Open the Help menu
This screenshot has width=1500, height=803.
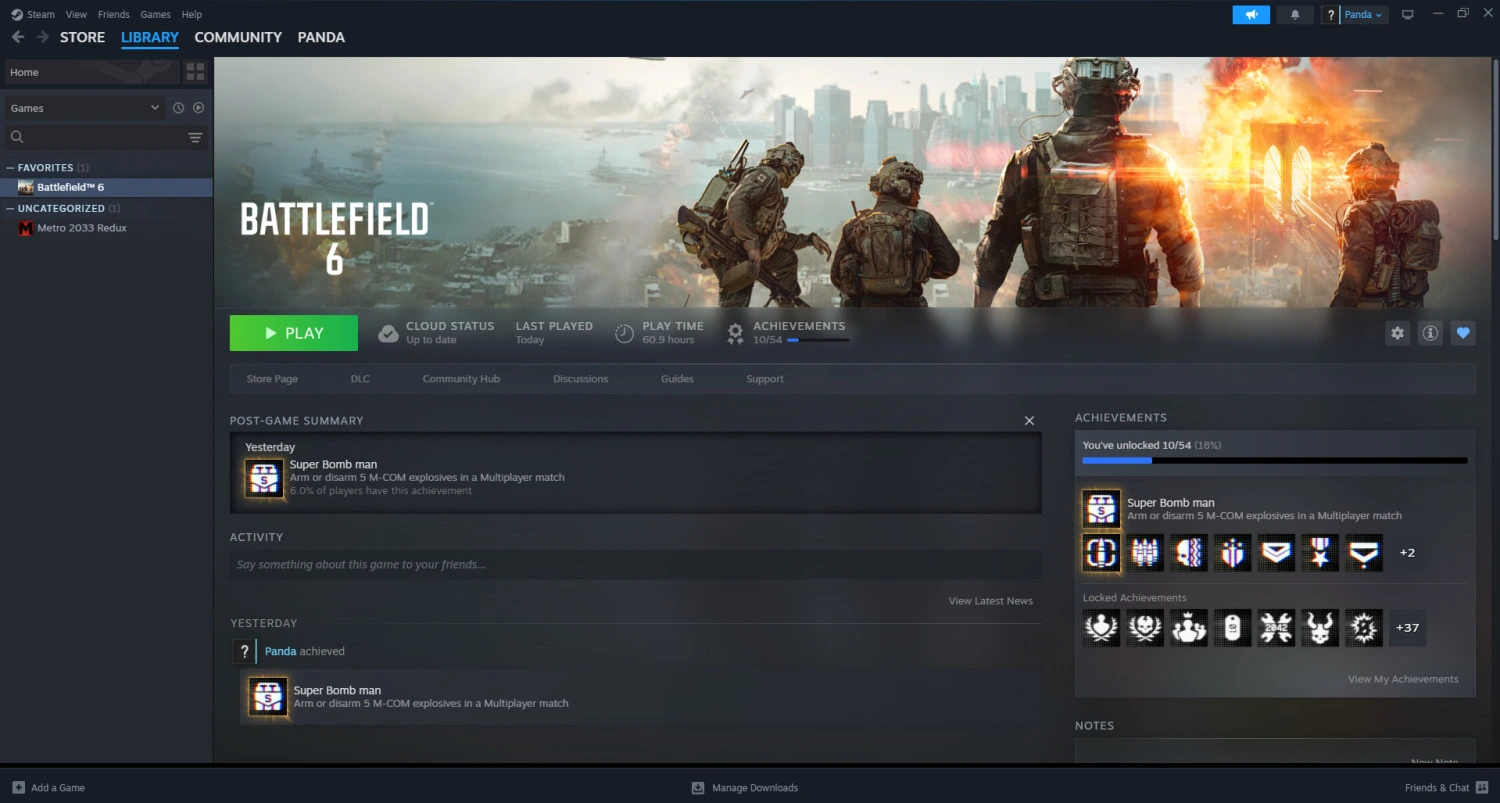pyautogui.click(x=192, y=15)
